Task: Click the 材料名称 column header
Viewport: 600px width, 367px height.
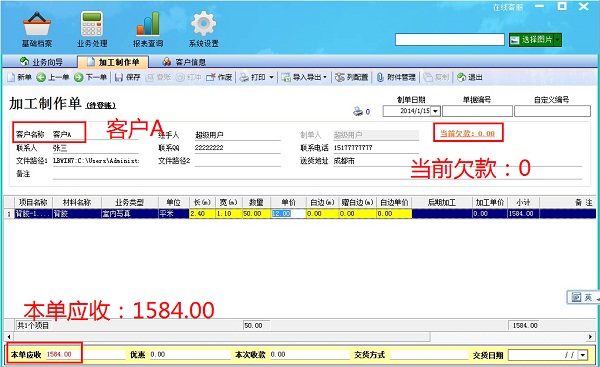Action: (x=77, y=202)
